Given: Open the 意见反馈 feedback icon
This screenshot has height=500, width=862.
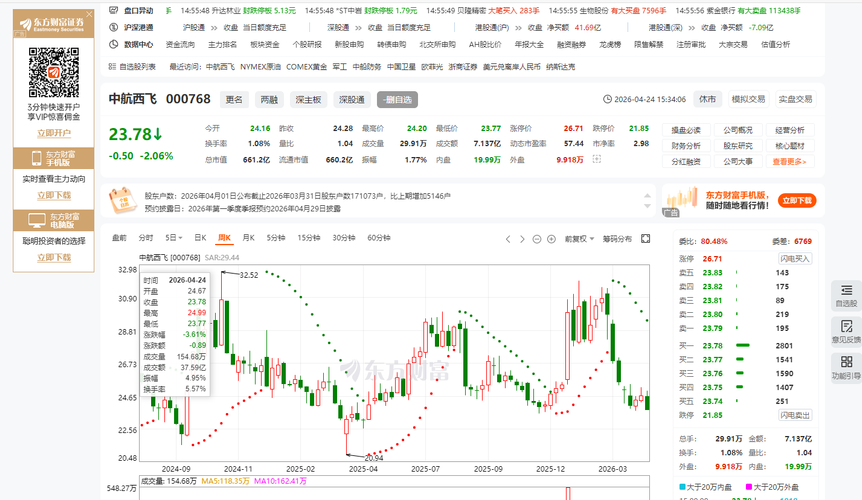Looking at the screenshot, I should click(846, 331).
